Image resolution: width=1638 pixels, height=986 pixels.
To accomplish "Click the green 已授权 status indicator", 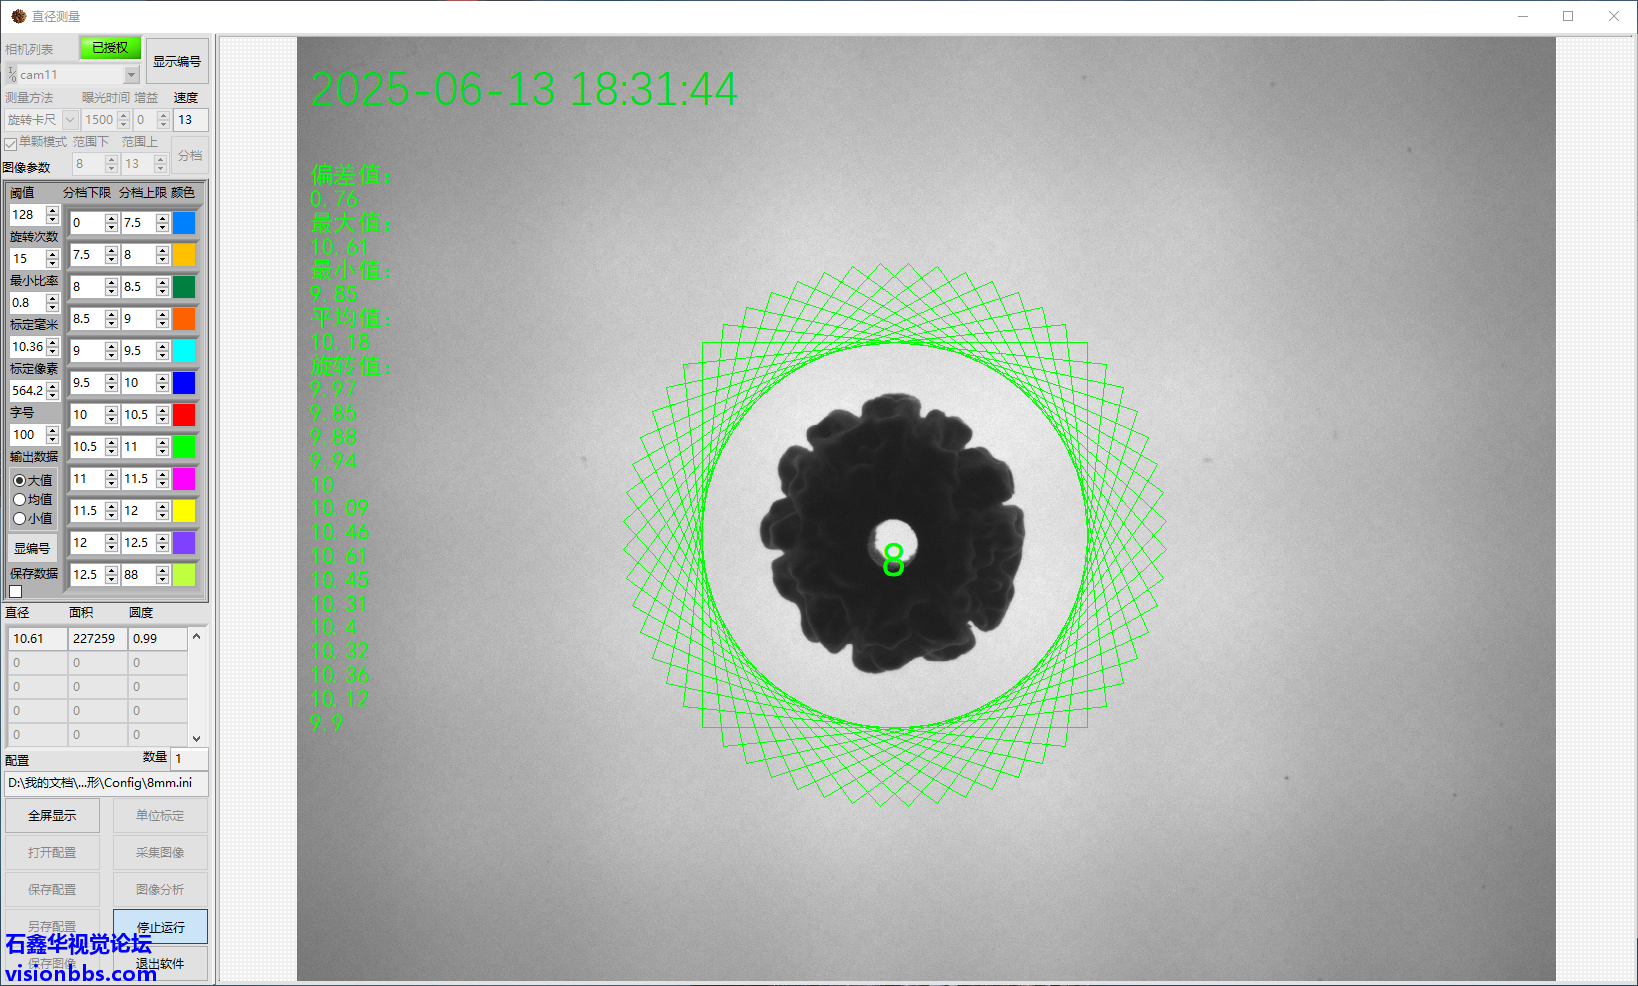I will pos(110,48).
